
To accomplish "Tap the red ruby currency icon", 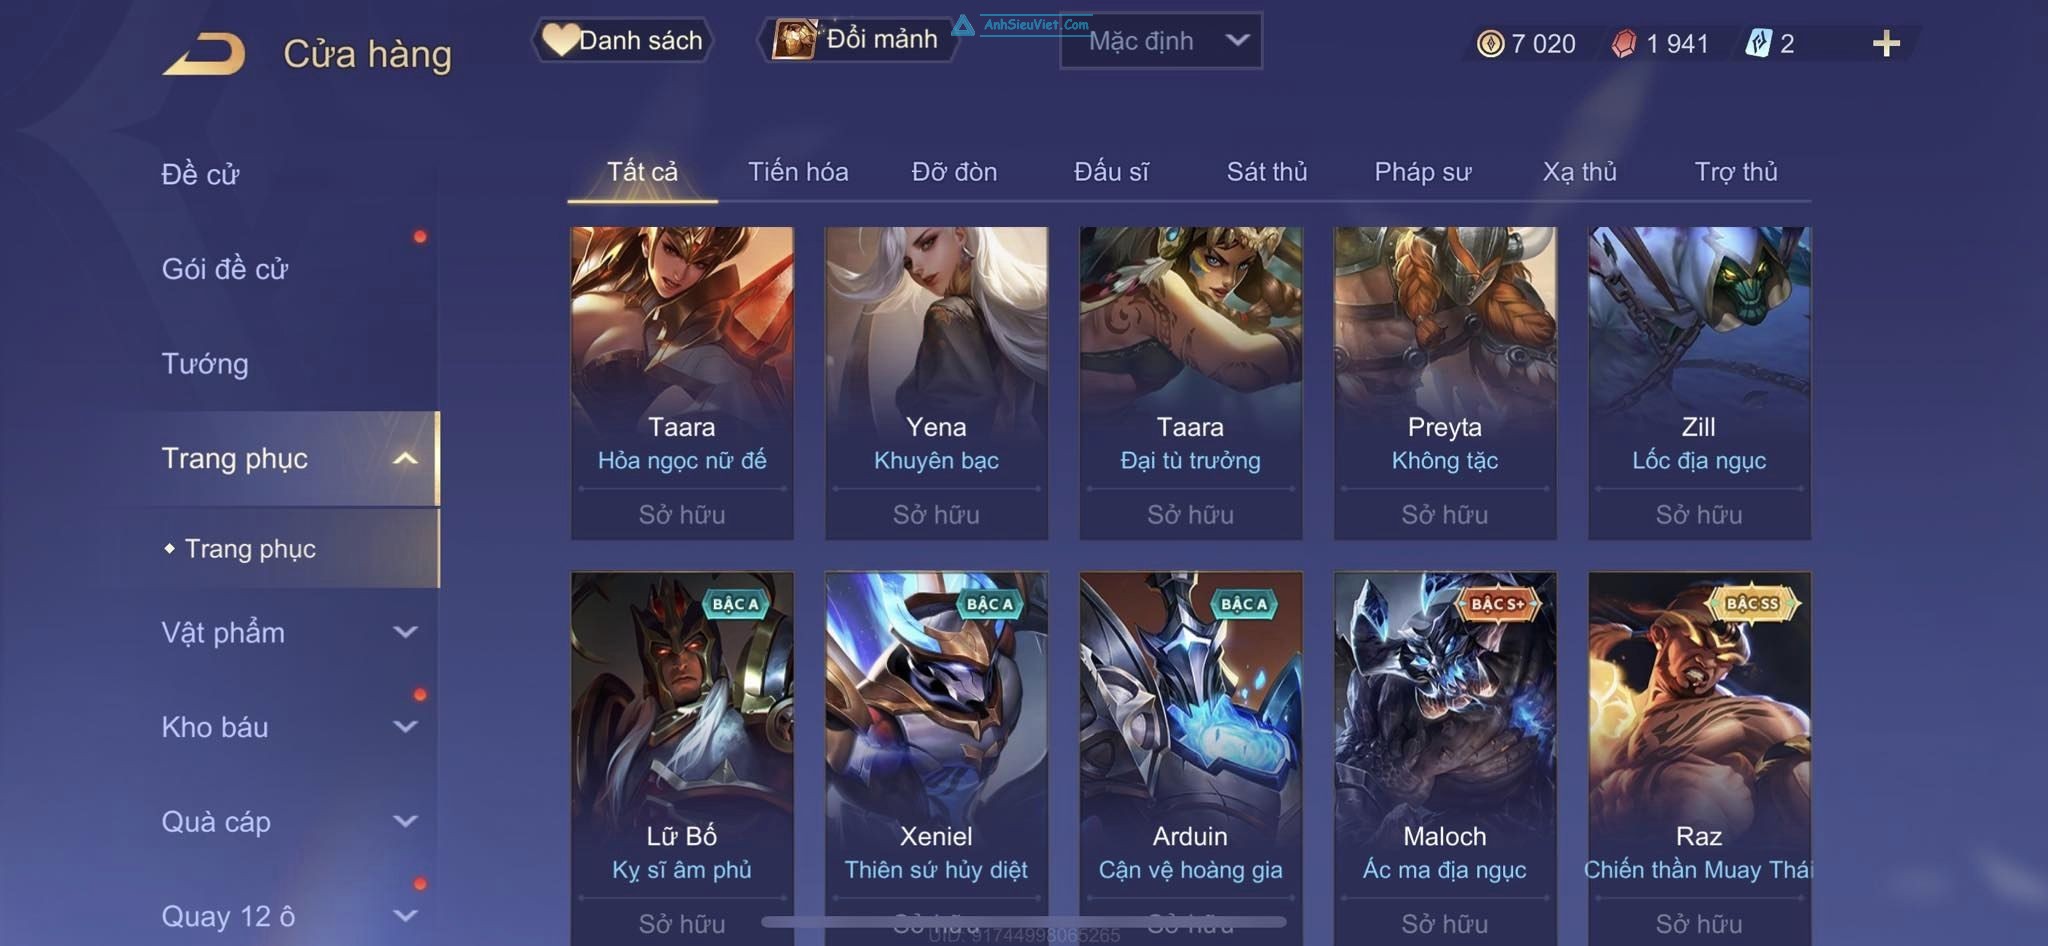I will pos(1624,43).
